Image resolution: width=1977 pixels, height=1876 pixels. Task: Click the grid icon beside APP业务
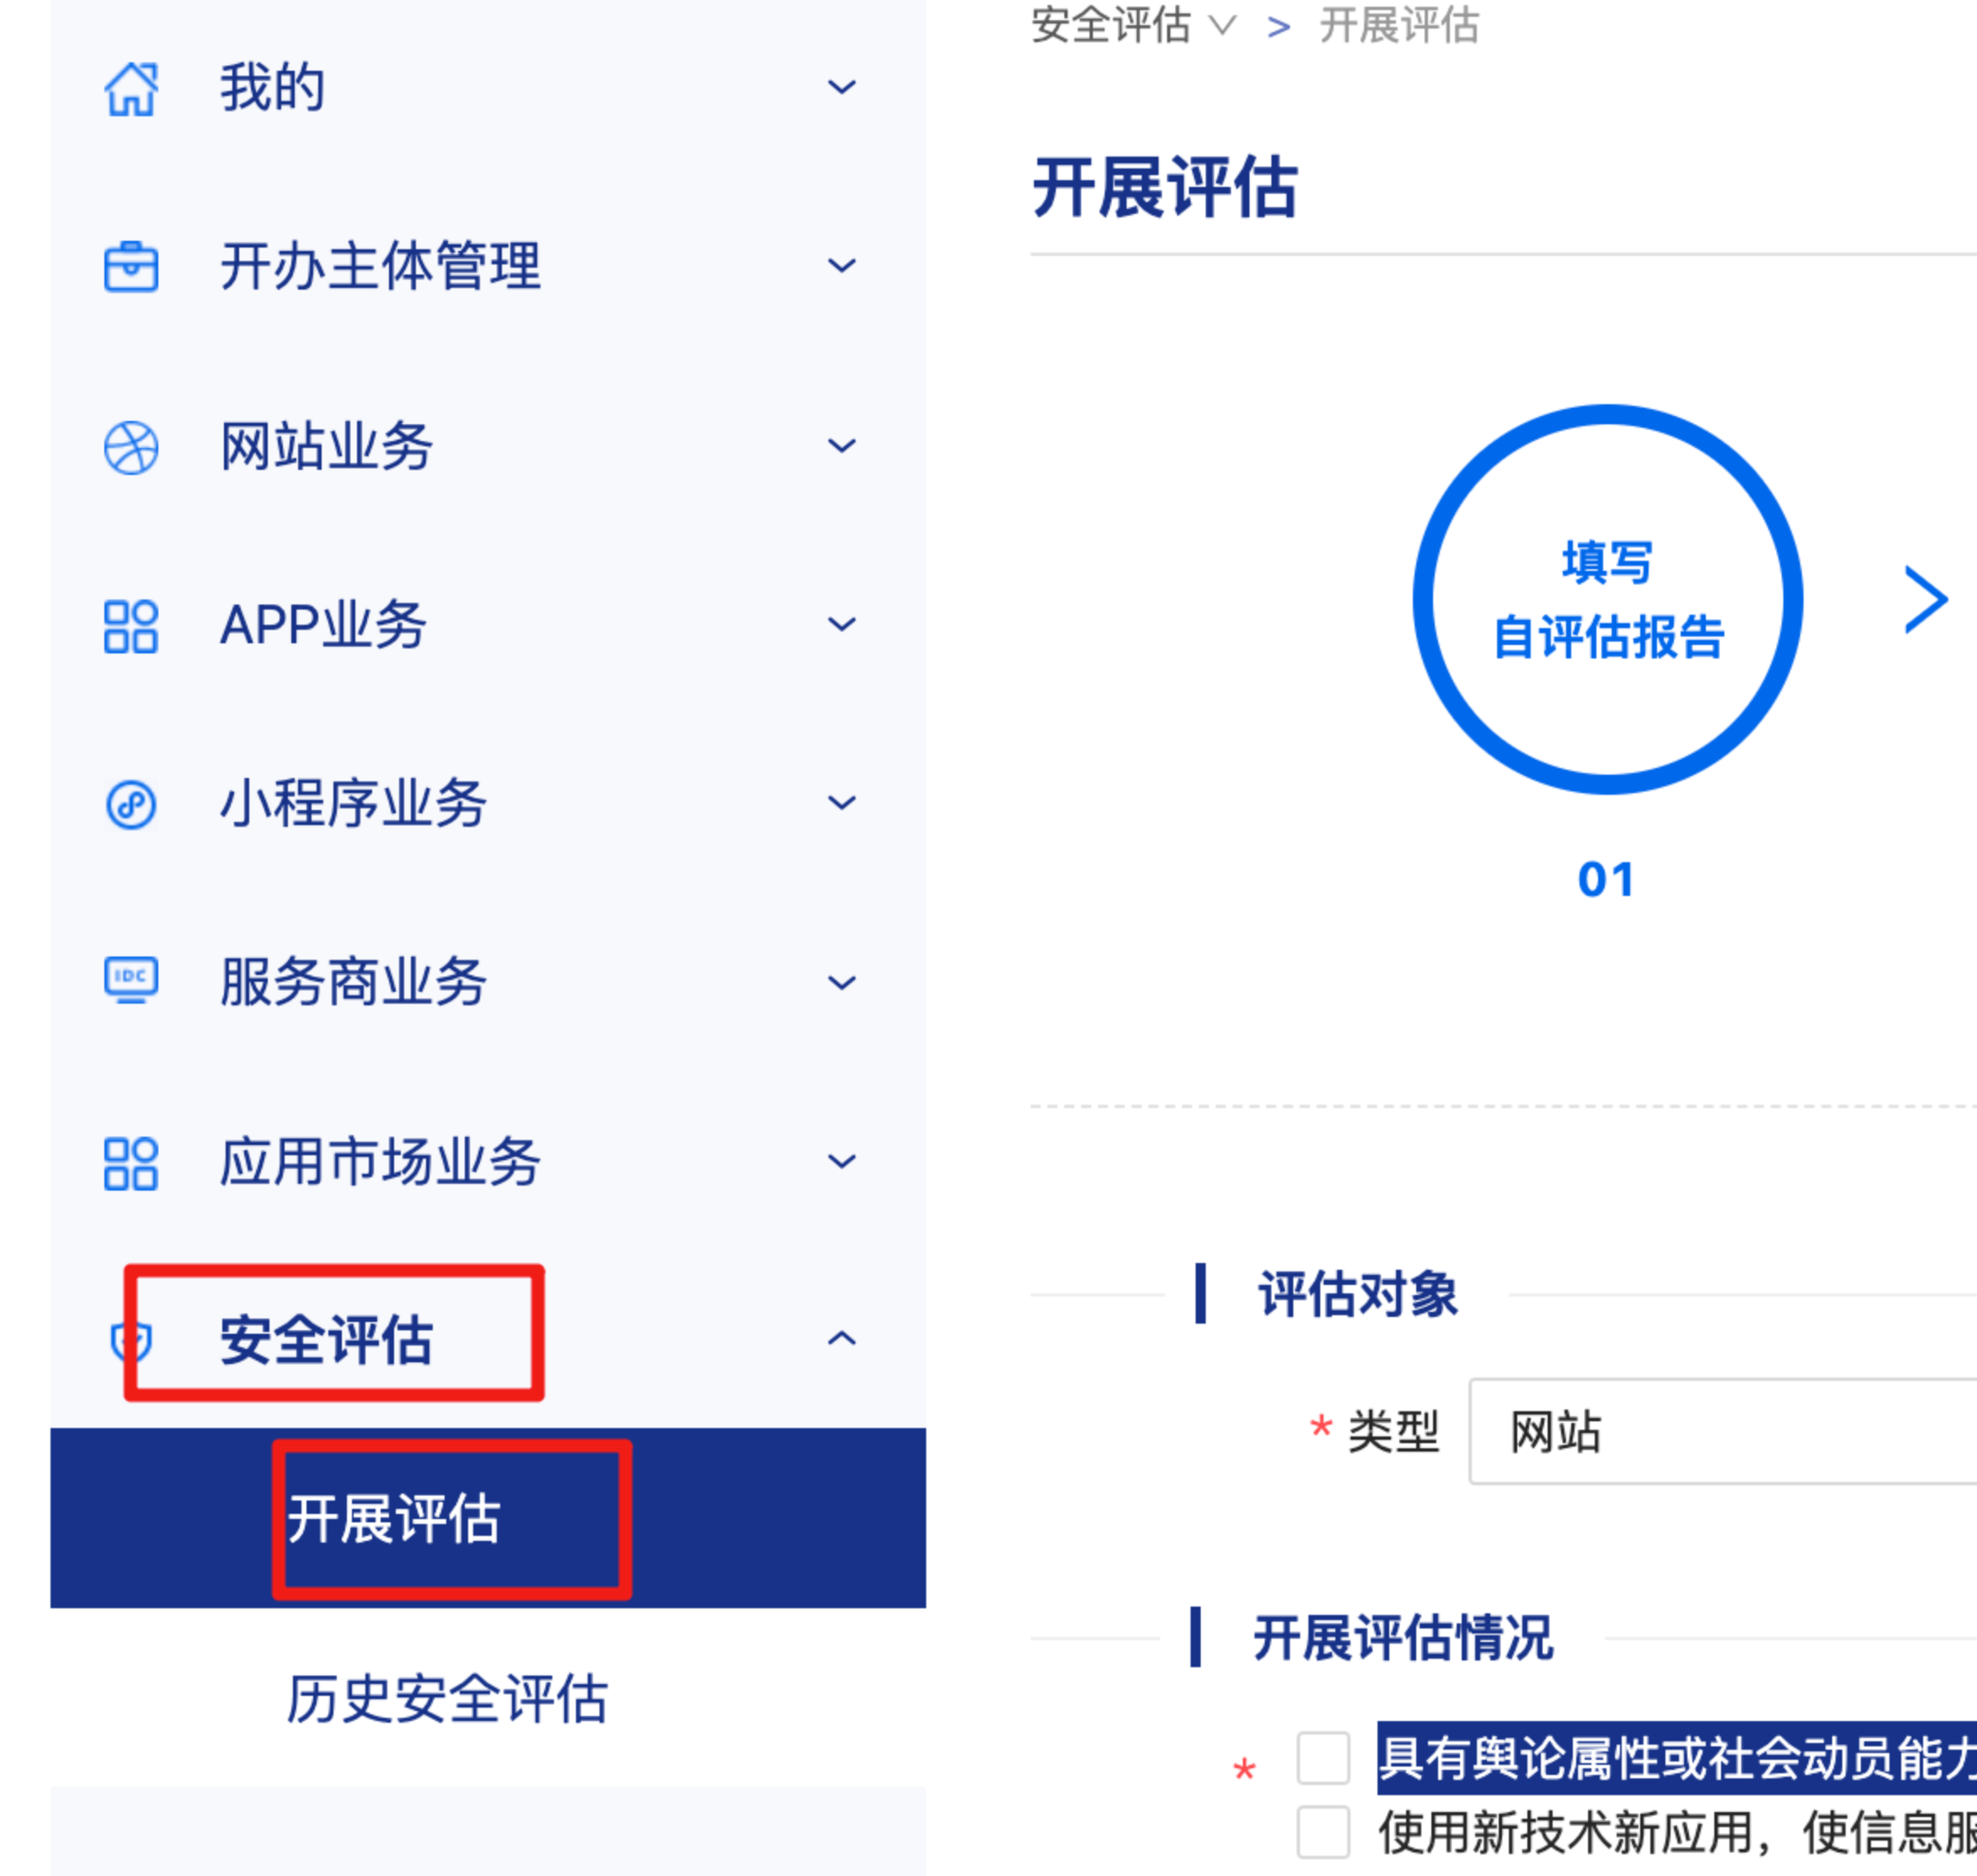pos(131,626)
